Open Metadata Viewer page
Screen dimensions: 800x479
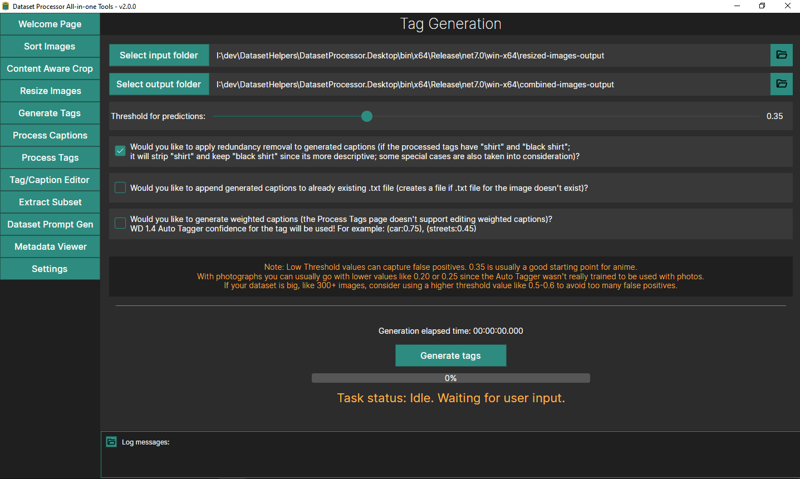click(50, 246)
